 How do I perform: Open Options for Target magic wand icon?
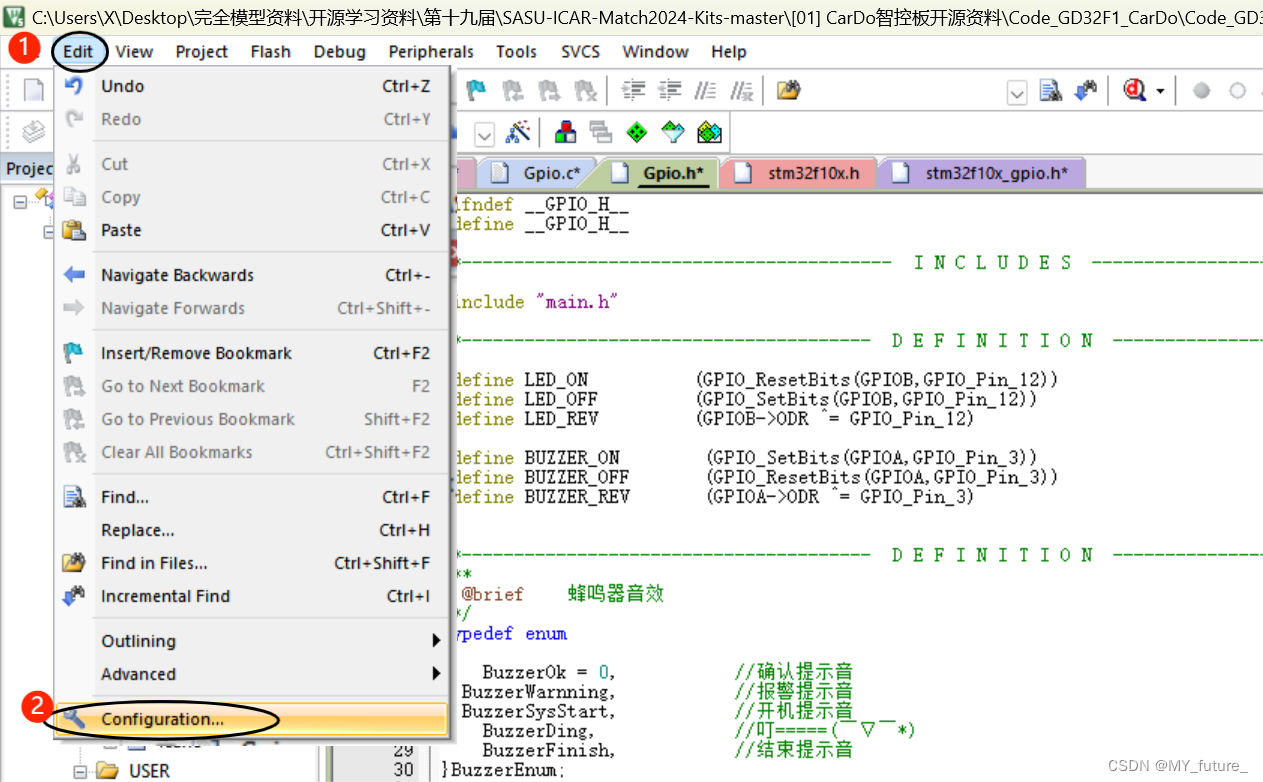click(x=518, y=132)
